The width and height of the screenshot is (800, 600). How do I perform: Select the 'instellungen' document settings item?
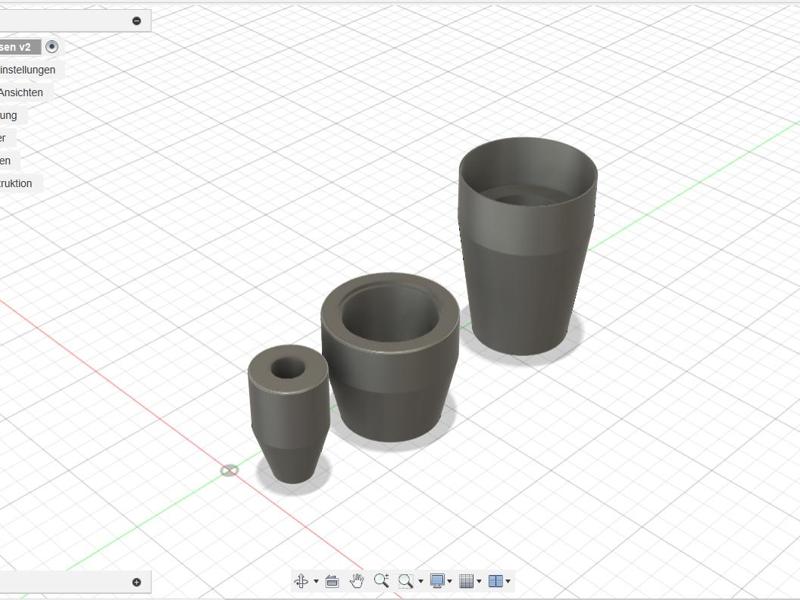(x=27, y=70)
